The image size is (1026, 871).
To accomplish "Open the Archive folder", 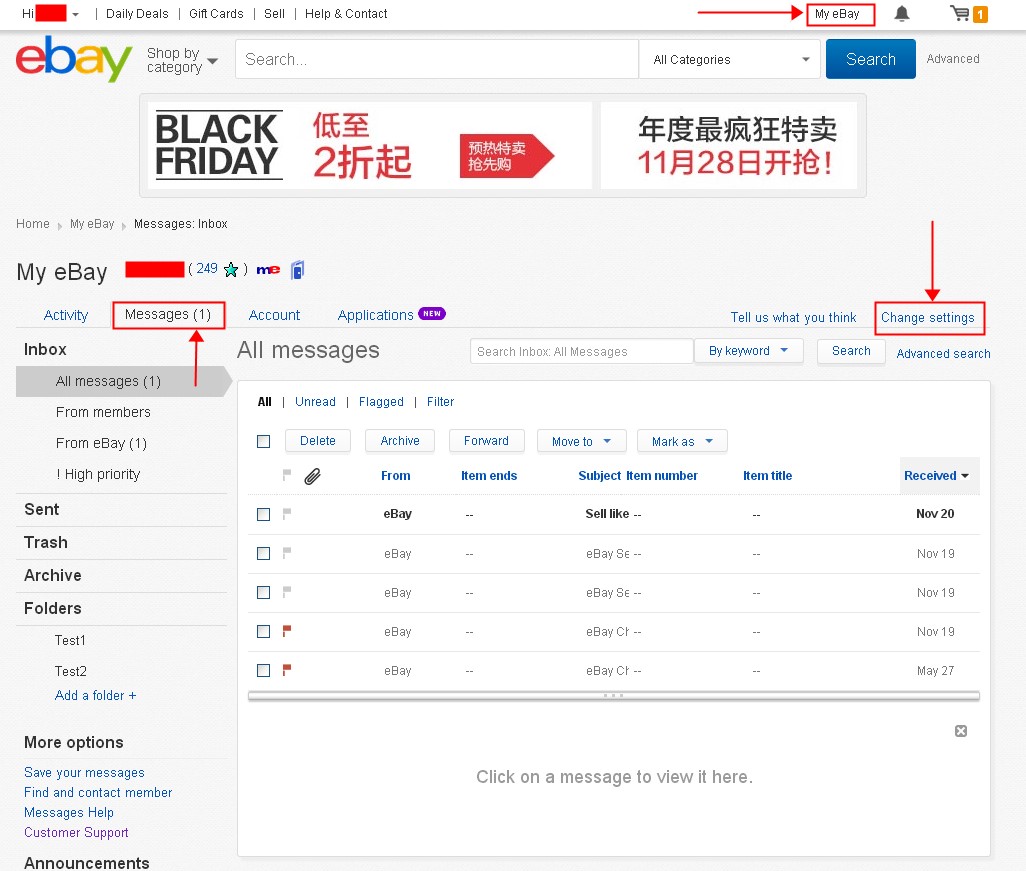I will click(52, 575).
